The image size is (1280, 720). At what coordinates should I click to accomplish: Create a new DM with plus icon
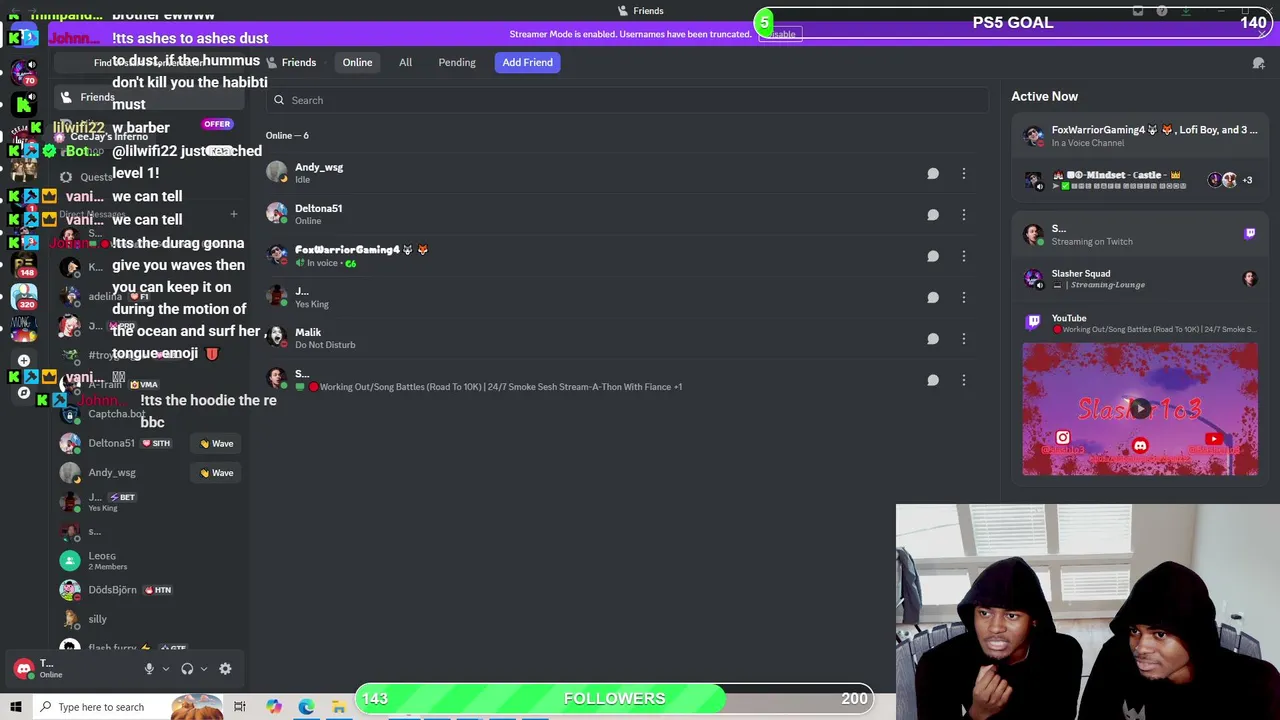coord(234,214)
